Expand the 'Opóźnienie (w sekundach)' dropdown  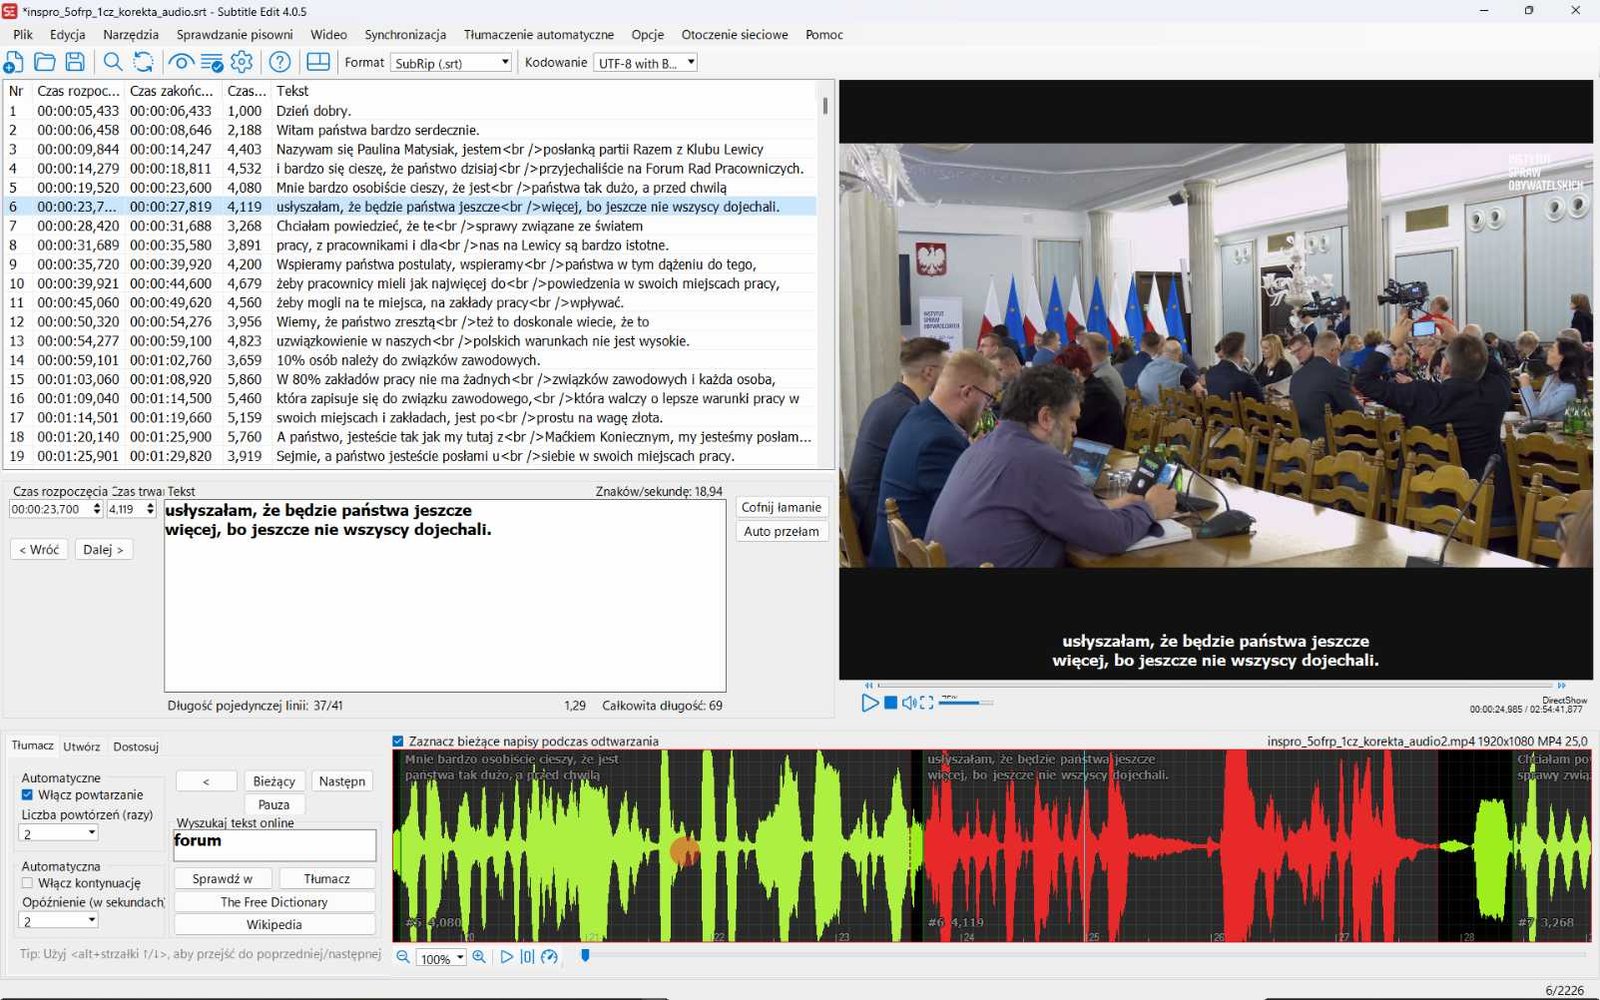tap(59, 921)
